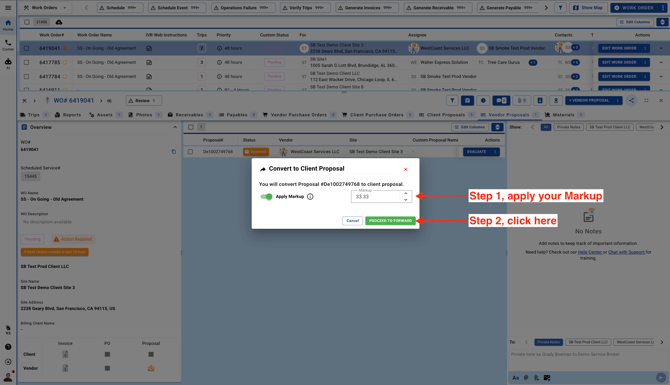
Task: Open more options on VENDOR PROPOSAL button
Action: click(x=618, y=100)
